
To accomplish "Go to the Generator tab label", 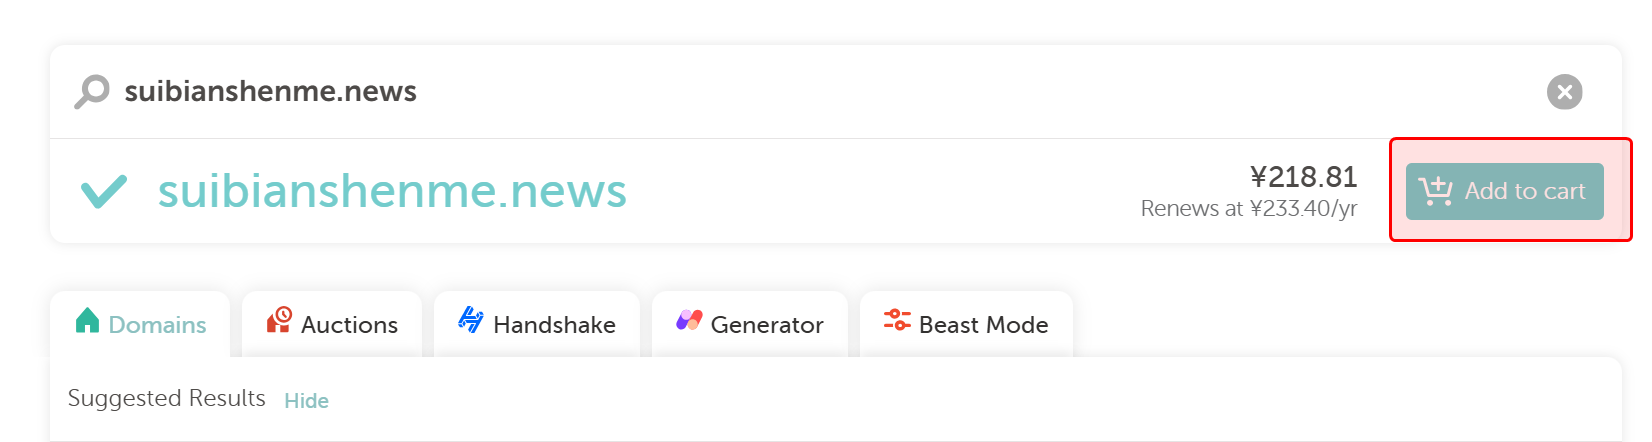I will [767, 325].
